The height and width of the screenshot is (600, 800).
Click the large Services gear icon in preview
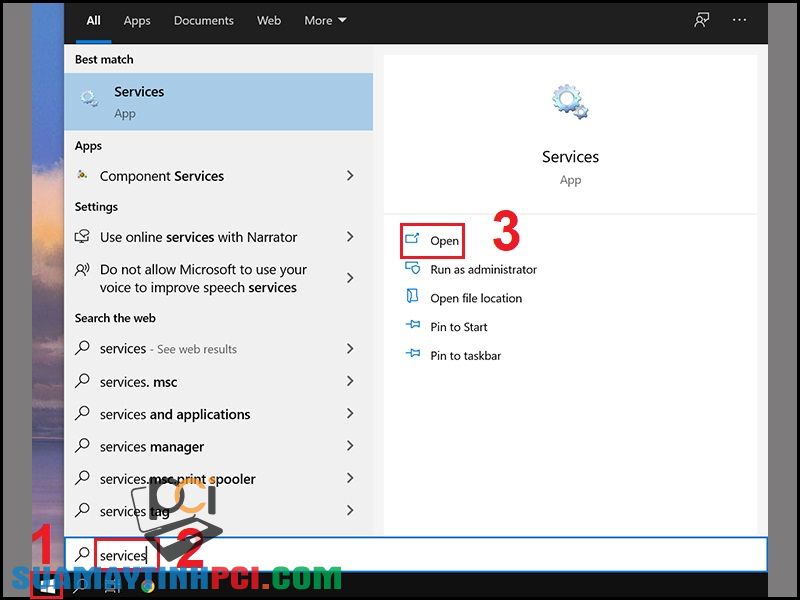tap(570, 102)
